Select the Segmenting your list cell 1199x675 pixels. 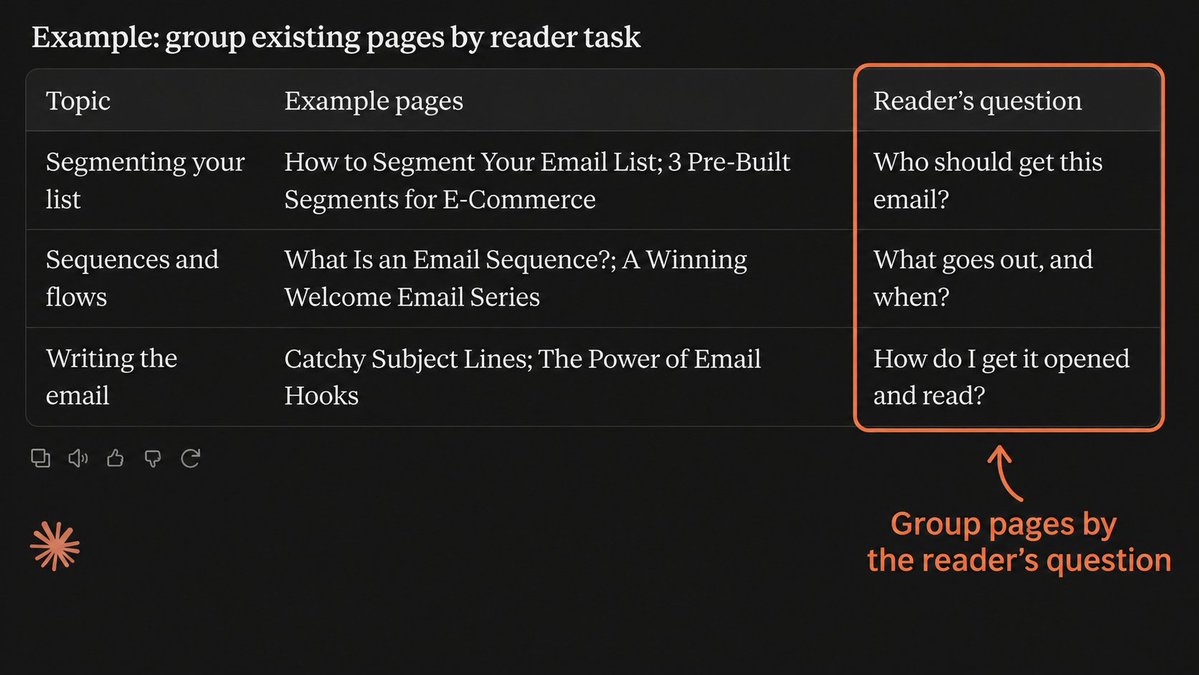(x=145, y=180)
